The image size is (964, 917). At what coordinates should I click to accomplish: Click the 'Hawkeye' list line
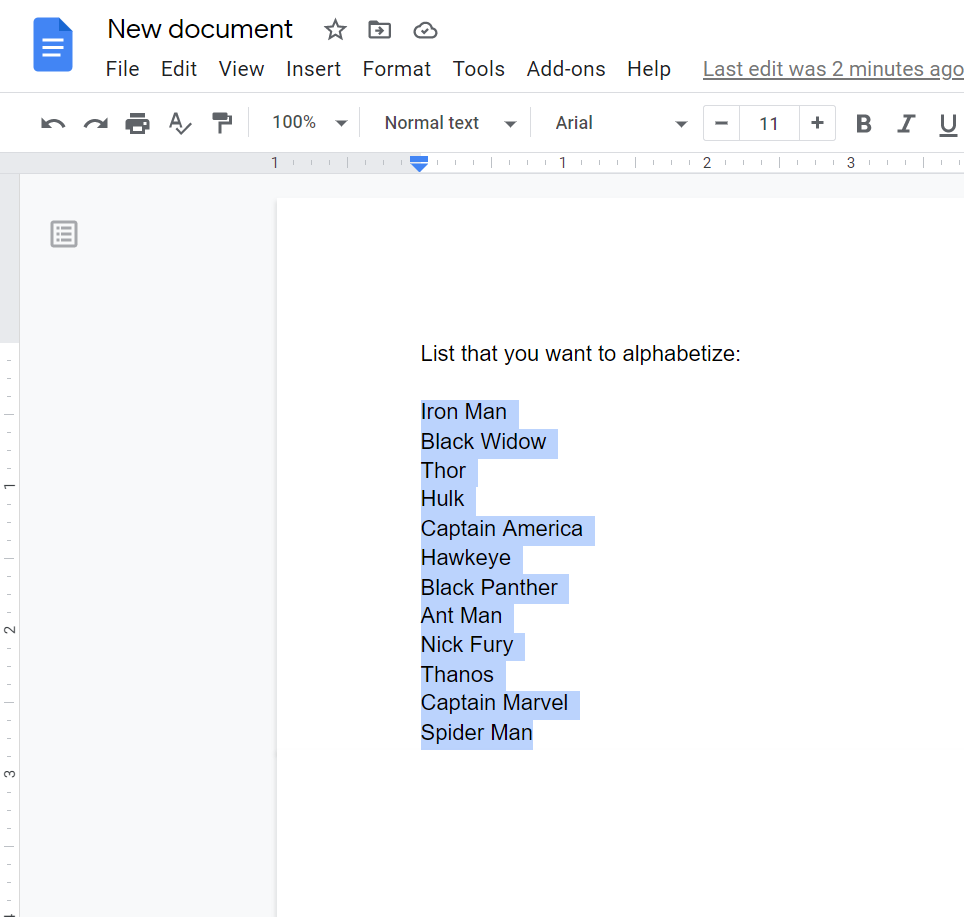coord(466,557)
